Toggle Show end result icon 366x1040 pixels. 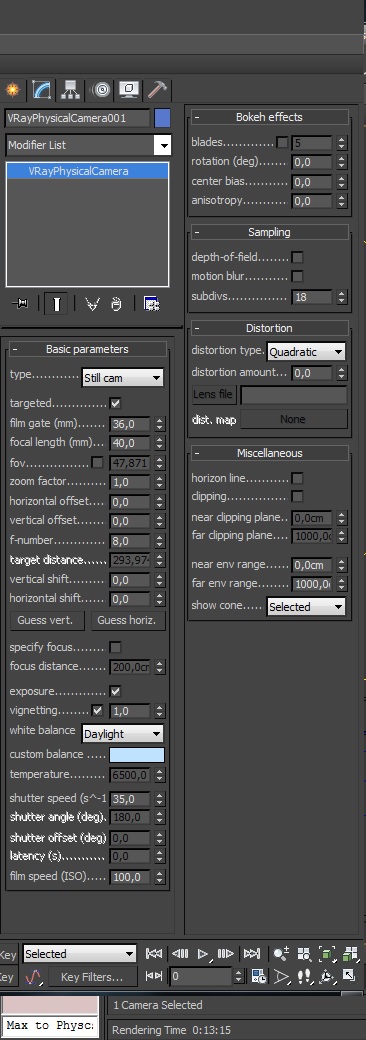pyautogui.click(x=56, y=304)
